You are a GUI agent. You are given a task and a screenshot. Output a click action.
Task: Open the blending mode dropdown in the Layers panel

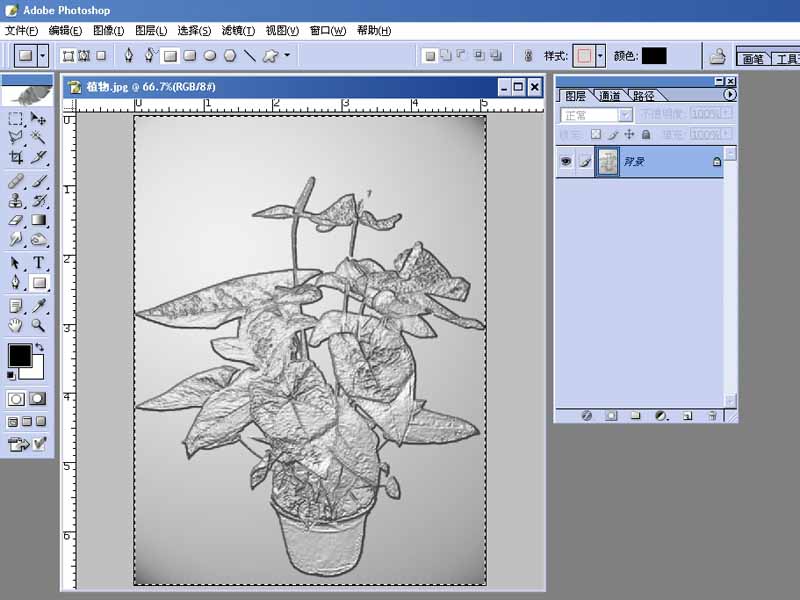pyautogui.click(x=627, y=114)
